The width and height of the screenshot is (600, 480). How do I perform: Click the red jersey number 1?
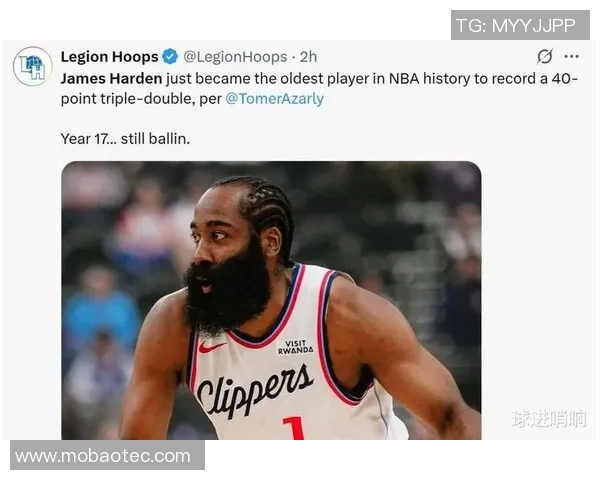(293, 428)
